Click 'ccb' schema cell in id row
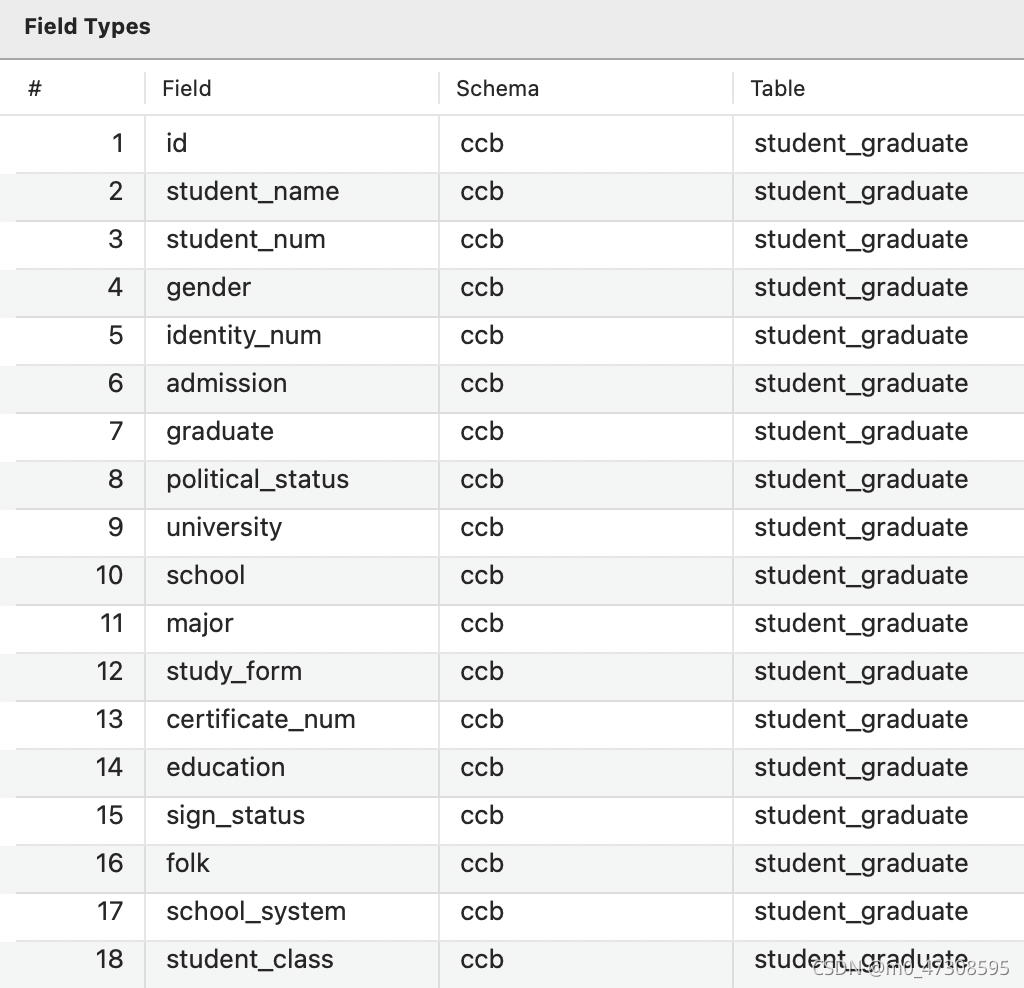 pyautogui.click(x=586, y=144)
